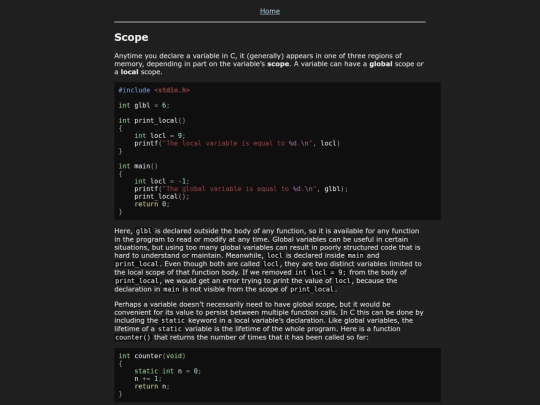Click 'print_local();' call in main
Screen dimensions: 540x405
(x=162, y=196)
